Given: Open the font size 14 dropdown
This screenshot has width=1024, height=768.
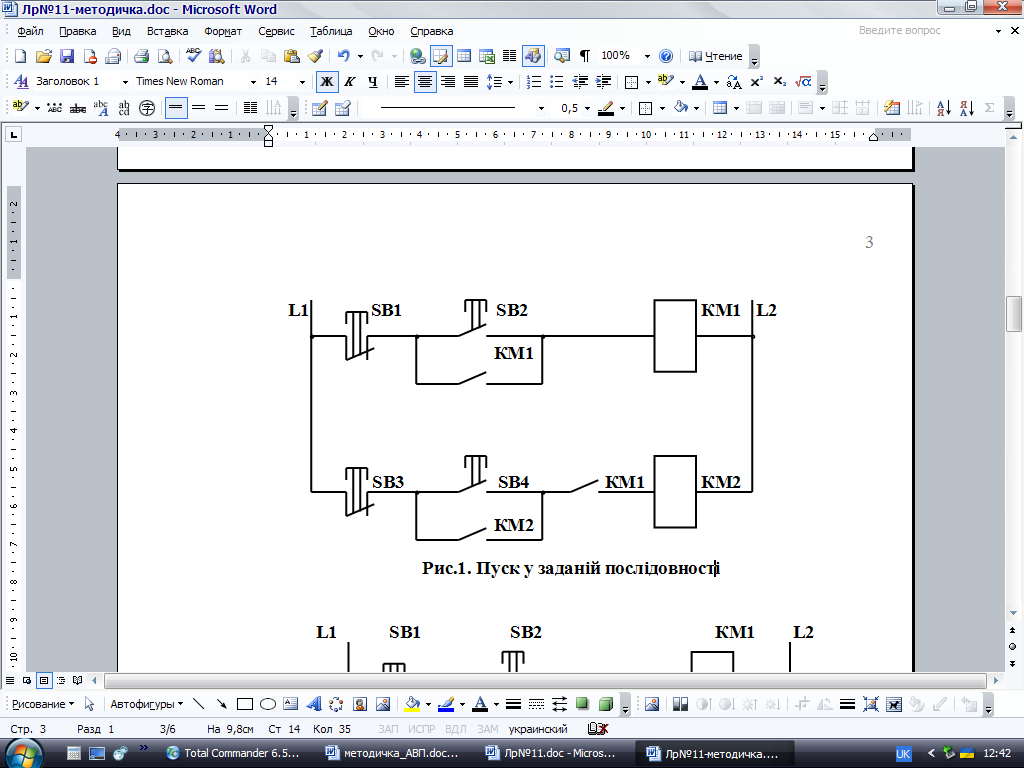Looking at the screenshot, I should 302,82.
